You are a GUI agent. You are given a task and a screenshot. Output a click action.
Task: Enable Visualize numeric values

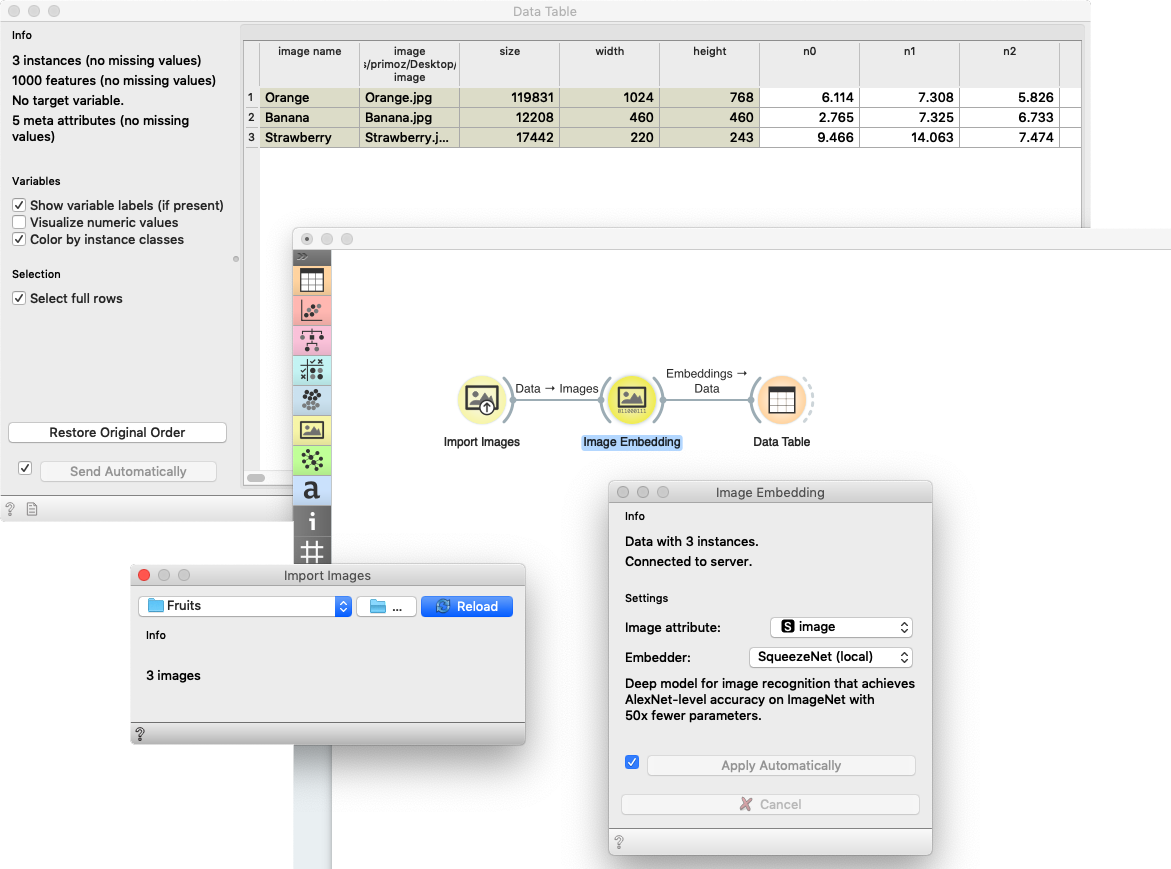tap(17, 222)
